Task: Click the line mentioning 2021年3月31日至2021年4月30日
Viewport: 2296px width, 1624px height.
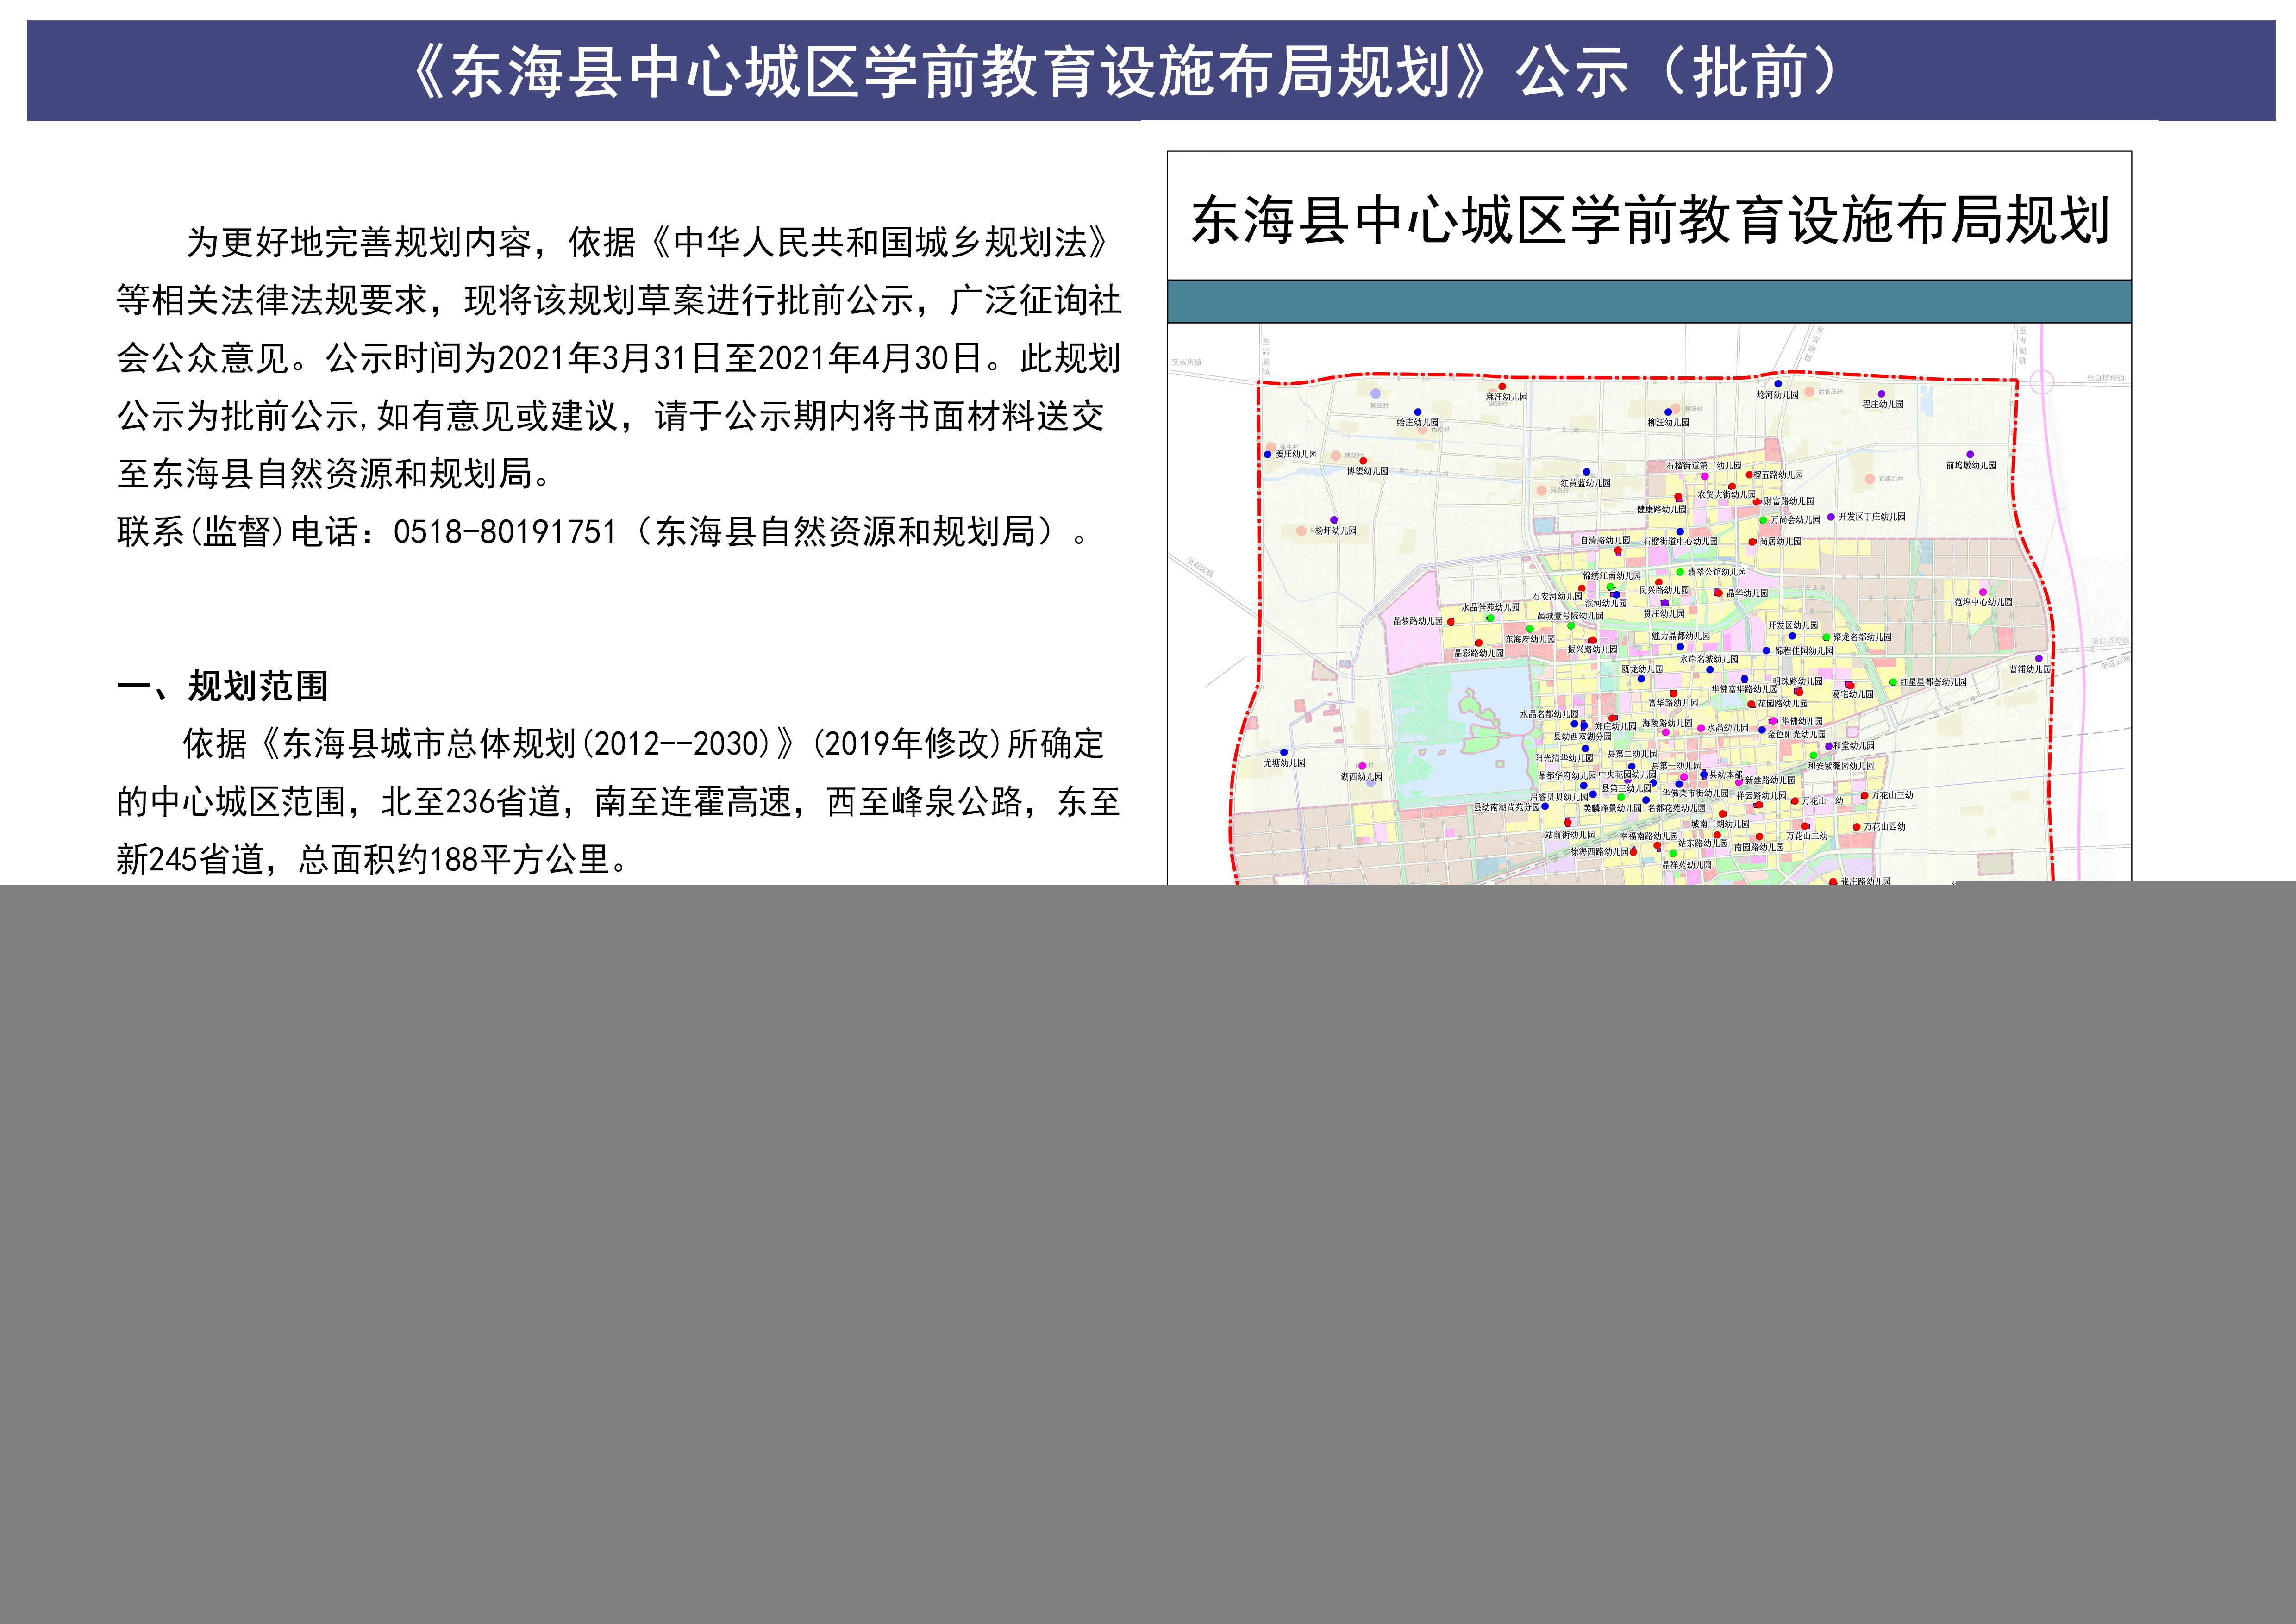Action: [619, 358]
